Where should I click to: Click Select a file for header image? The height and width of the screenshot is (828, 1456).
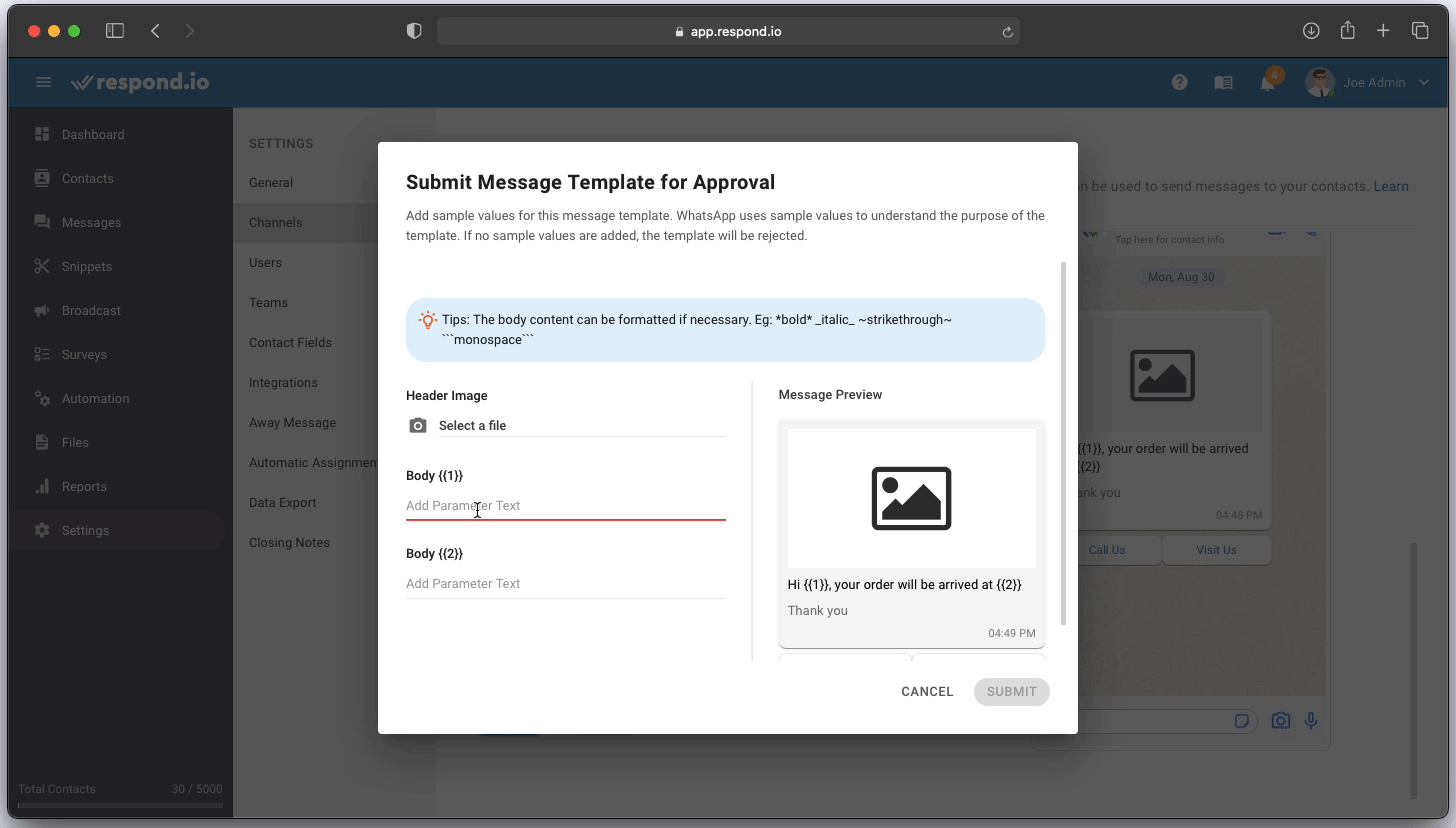[582, 426]
